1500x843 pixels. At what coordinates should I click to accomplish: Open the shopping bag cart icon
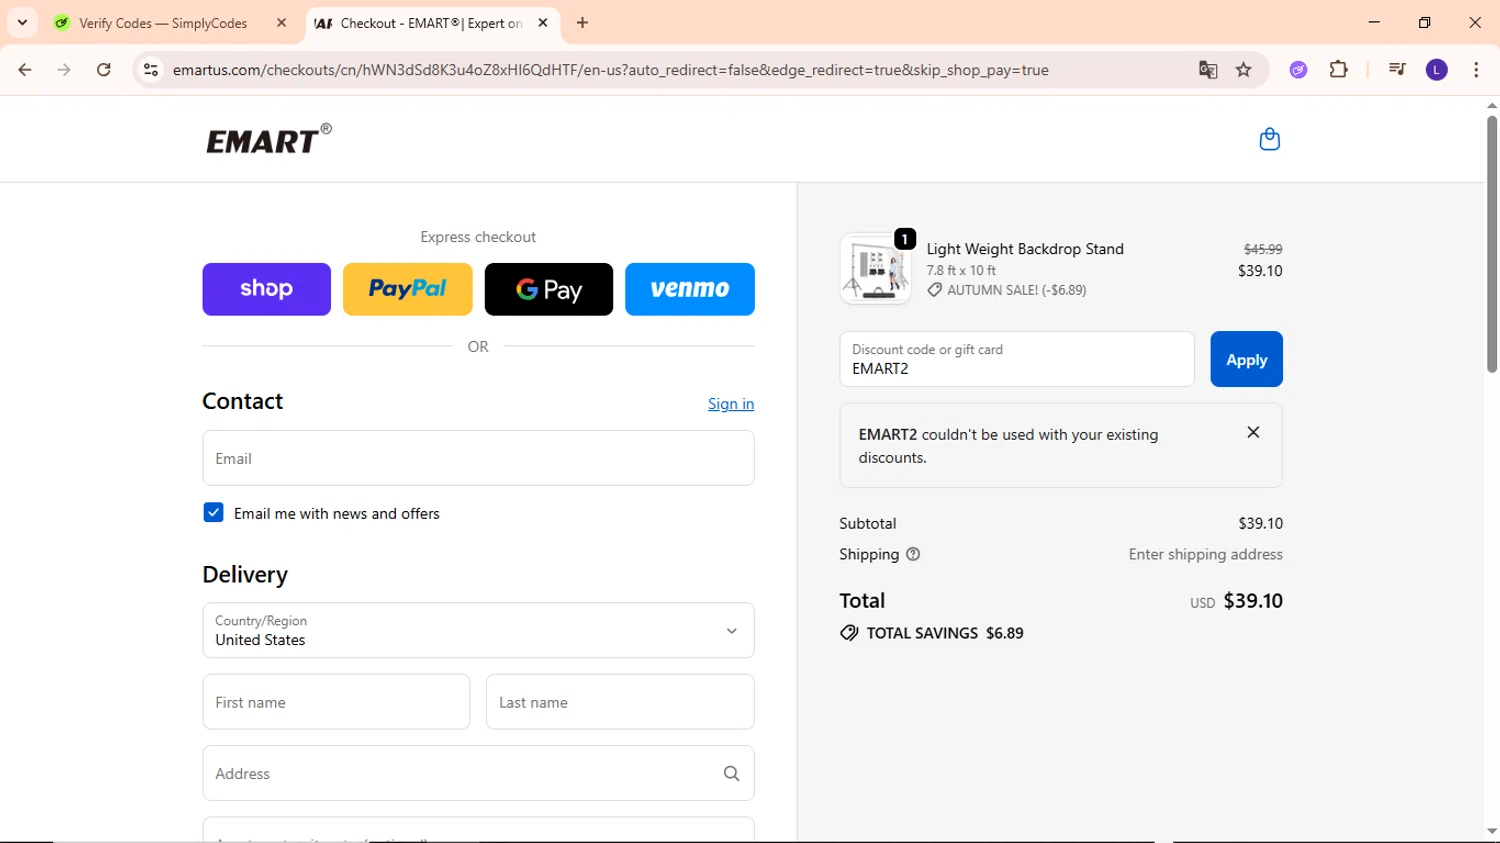click(1269, 139)
